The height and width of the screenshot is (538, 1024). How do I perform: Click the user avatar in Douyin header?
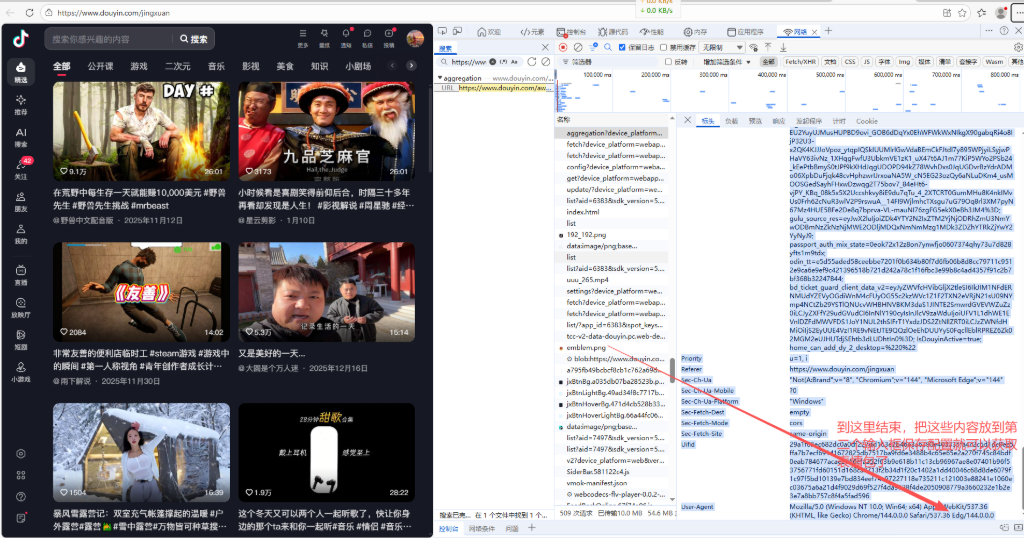click(415, 39)
